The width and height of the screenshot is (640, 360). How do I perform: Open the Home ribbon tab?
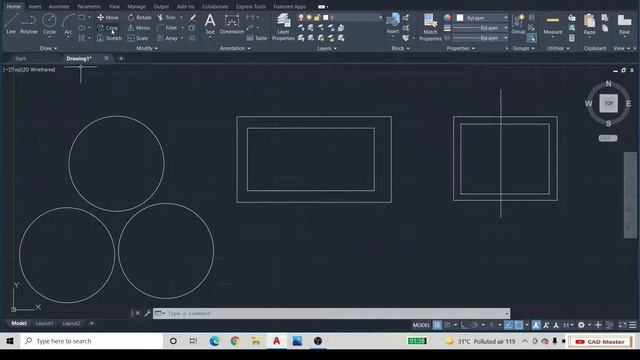13,7
